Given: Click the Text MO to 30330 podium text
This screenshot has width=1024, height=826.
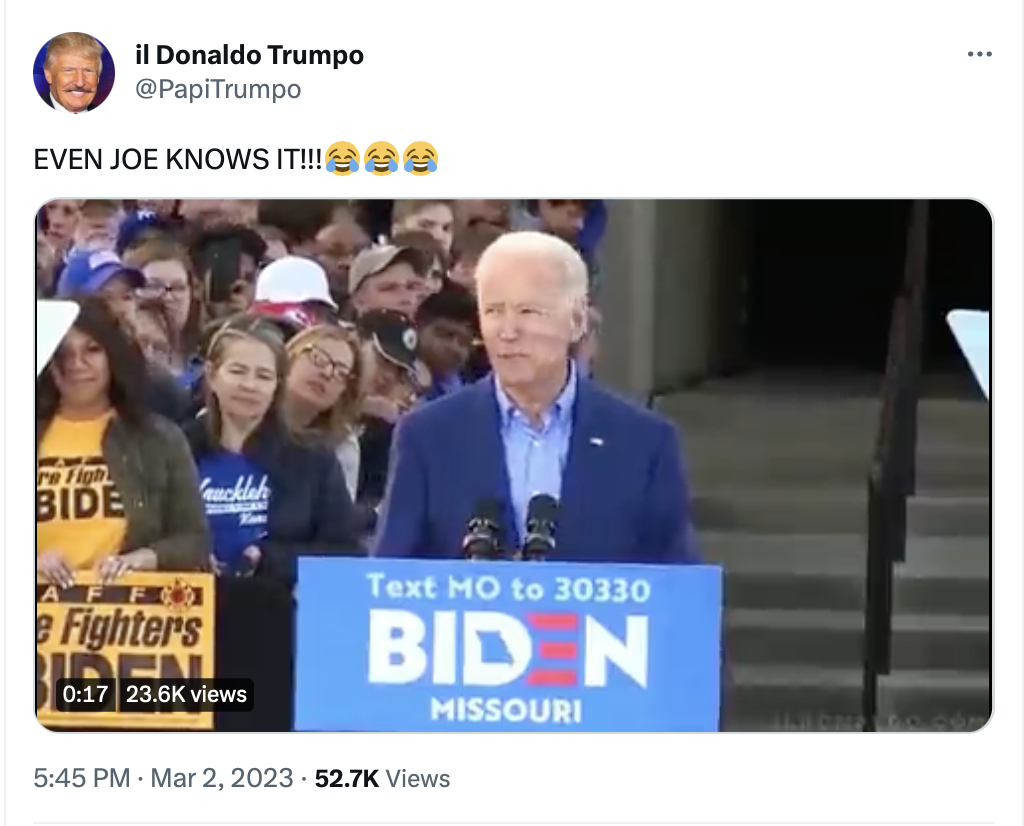Looking at the screenshot, I should [x=508, y=588].
